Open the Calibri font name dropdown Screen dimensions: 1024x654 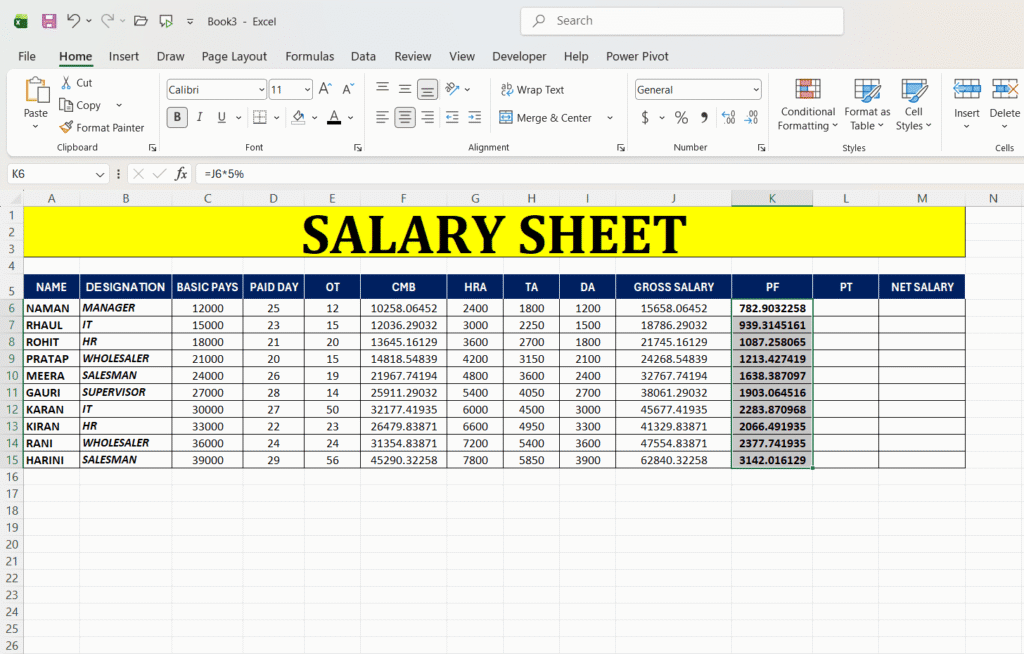coord(261,90)
